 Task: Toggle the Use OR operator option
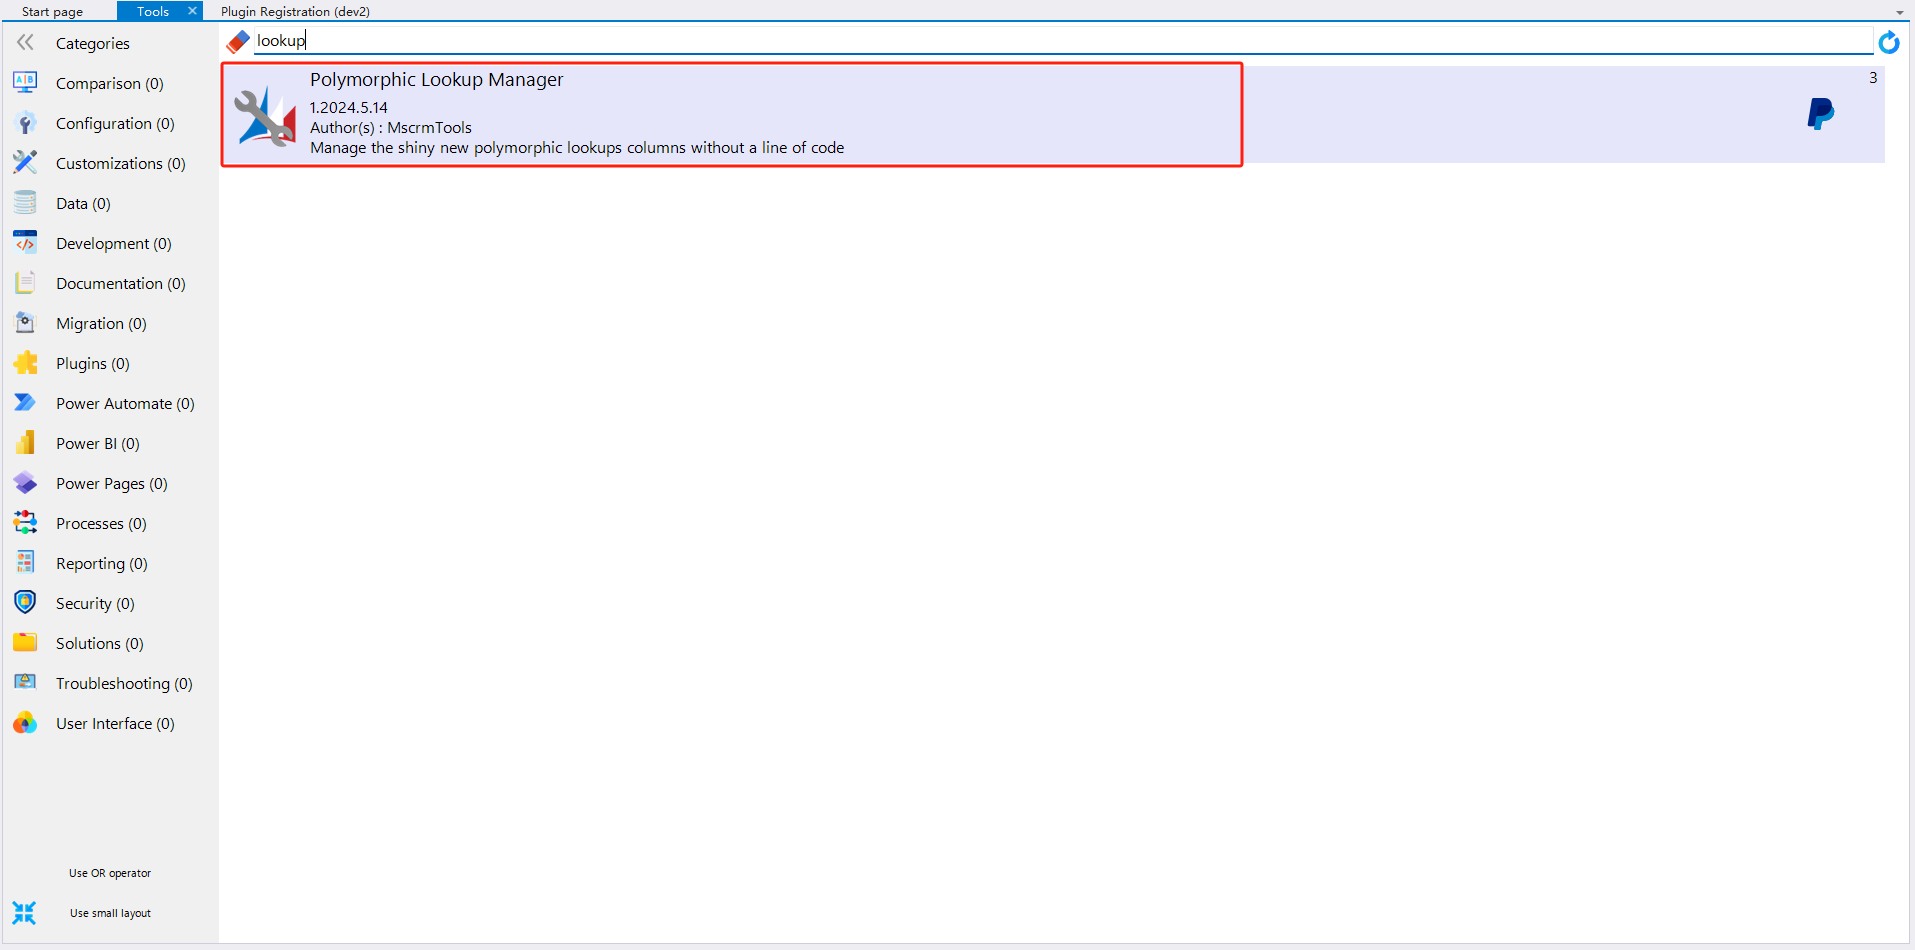110,873
